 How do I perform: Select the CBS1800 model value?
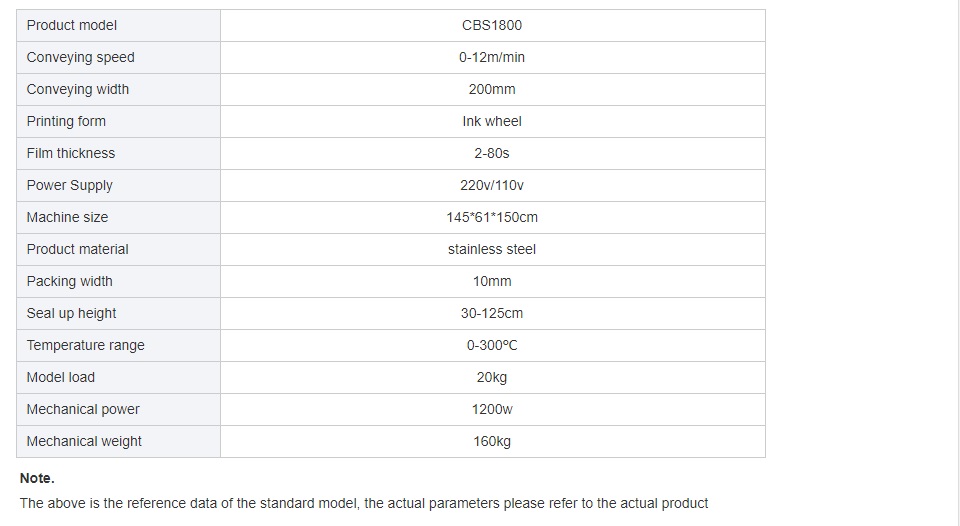[492, 25]
